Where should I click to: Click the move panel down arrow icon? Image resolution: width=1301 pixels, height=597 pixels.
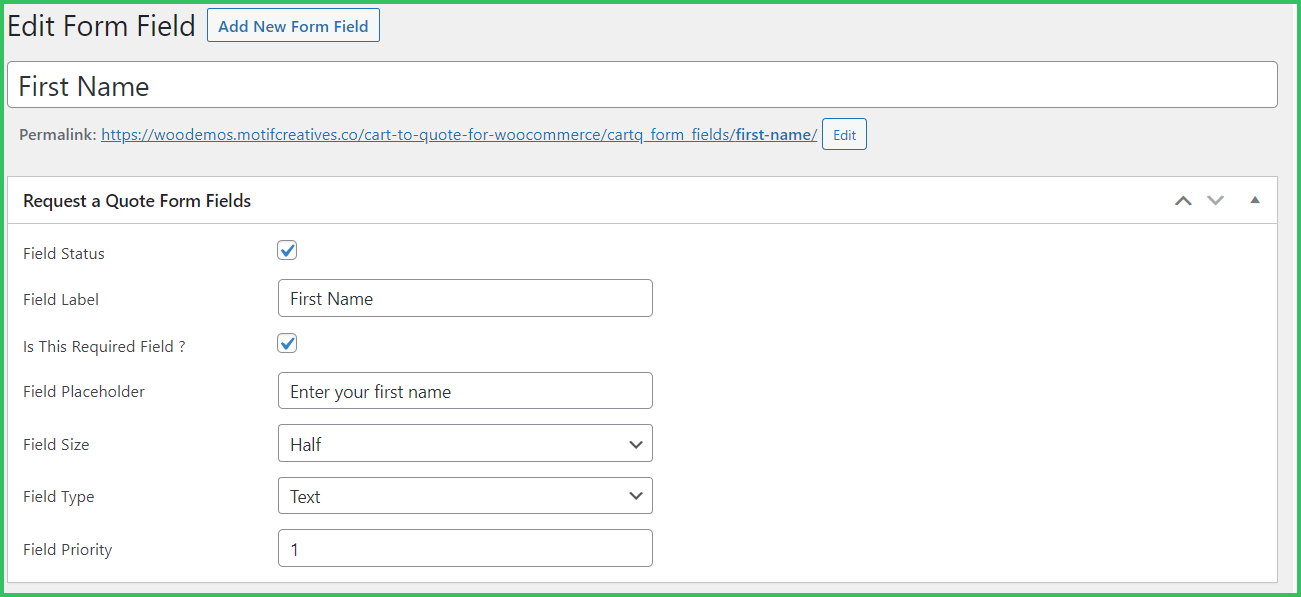click(1215, 201)
